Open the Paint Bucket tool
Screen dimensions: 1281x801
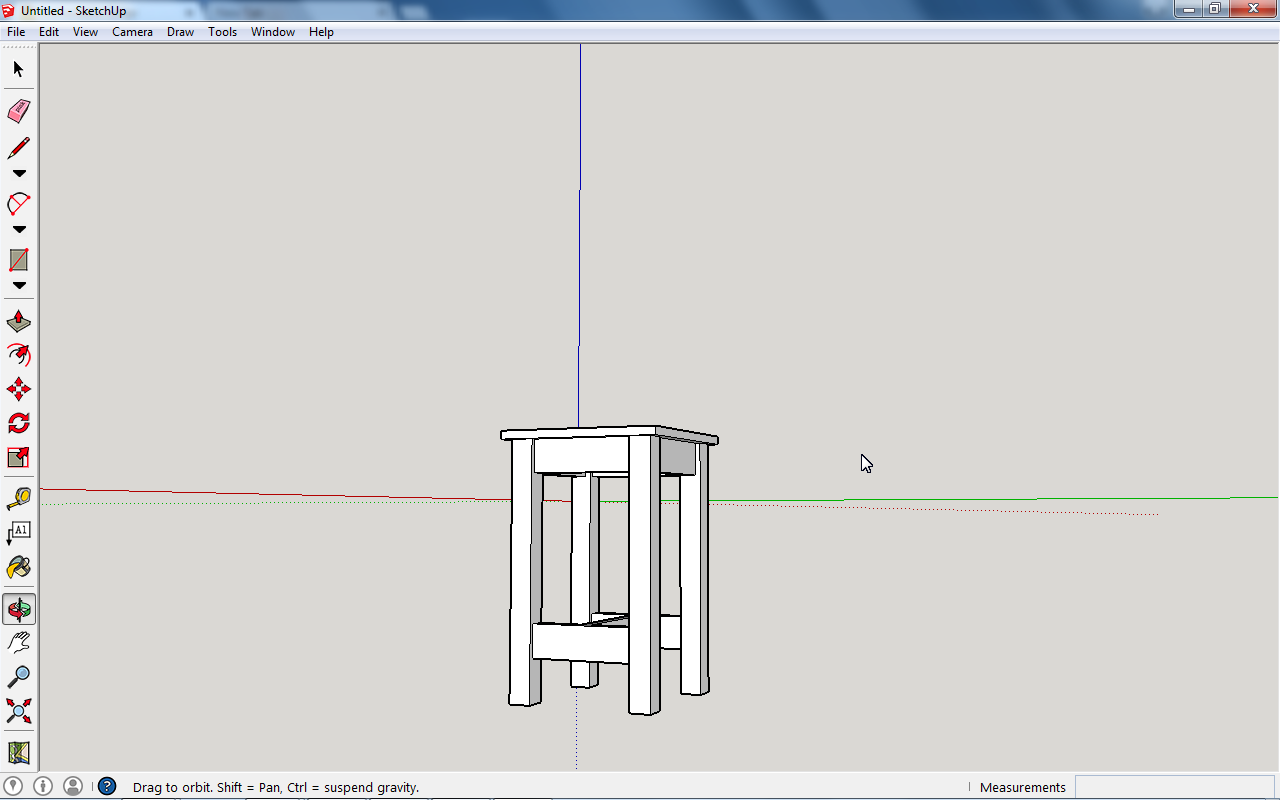tap(18, 566)
